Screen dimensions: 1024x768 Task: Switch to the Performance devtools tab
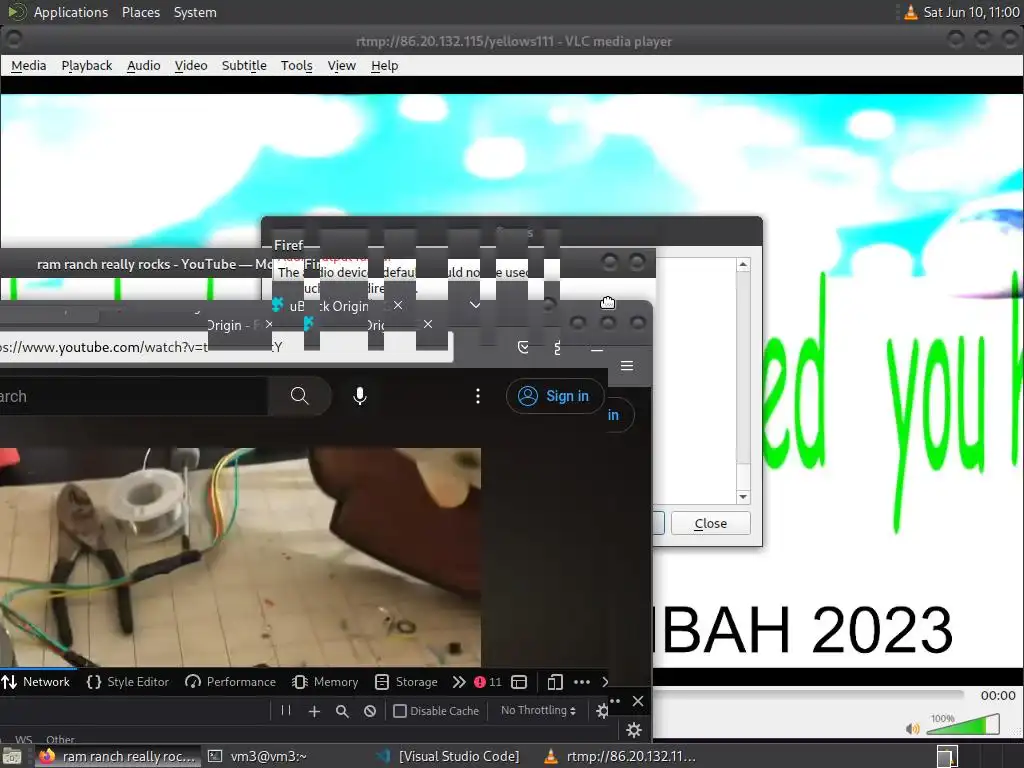[x=231, y=682]
